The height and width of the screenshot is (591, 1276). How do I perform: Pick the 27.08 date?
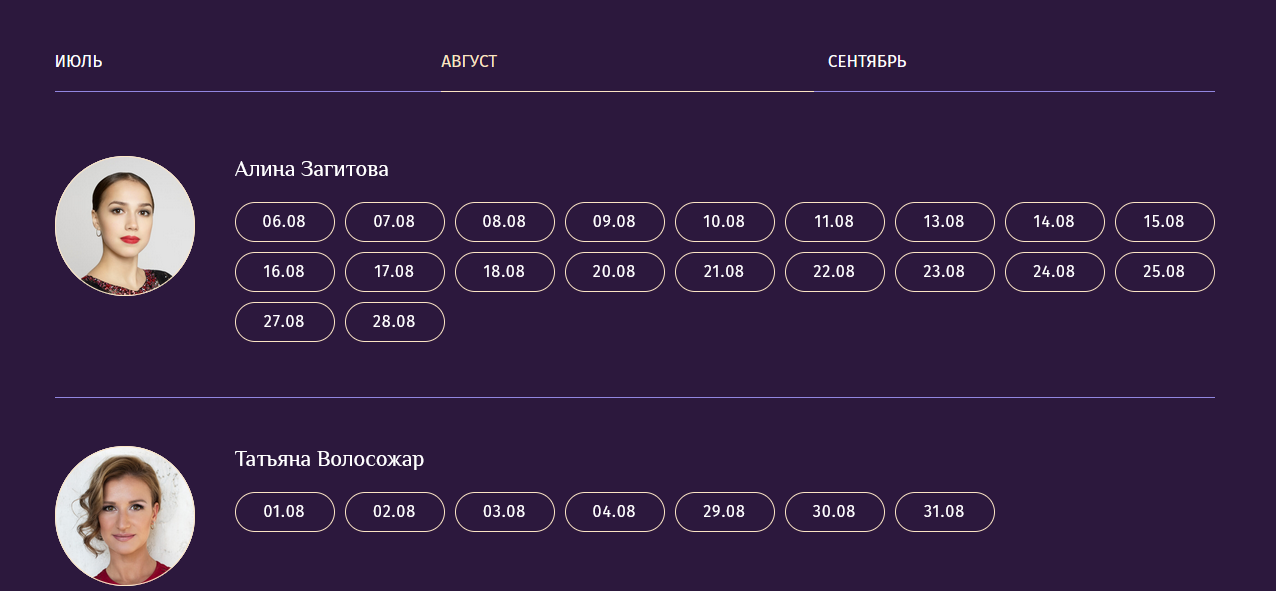coord(285,322)
